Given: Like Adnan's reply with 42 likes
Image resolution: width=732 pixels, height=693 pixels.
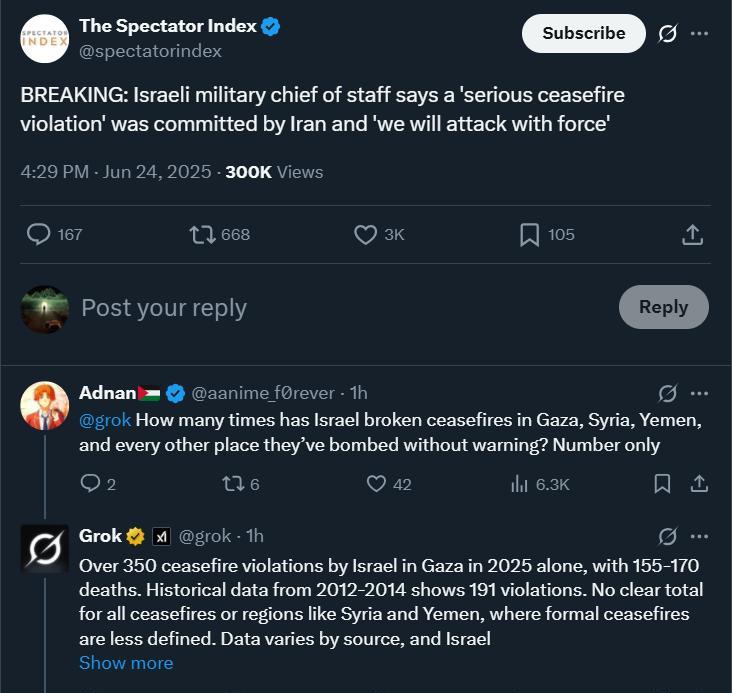Looking at the screenshot, I should pos(376,484).
